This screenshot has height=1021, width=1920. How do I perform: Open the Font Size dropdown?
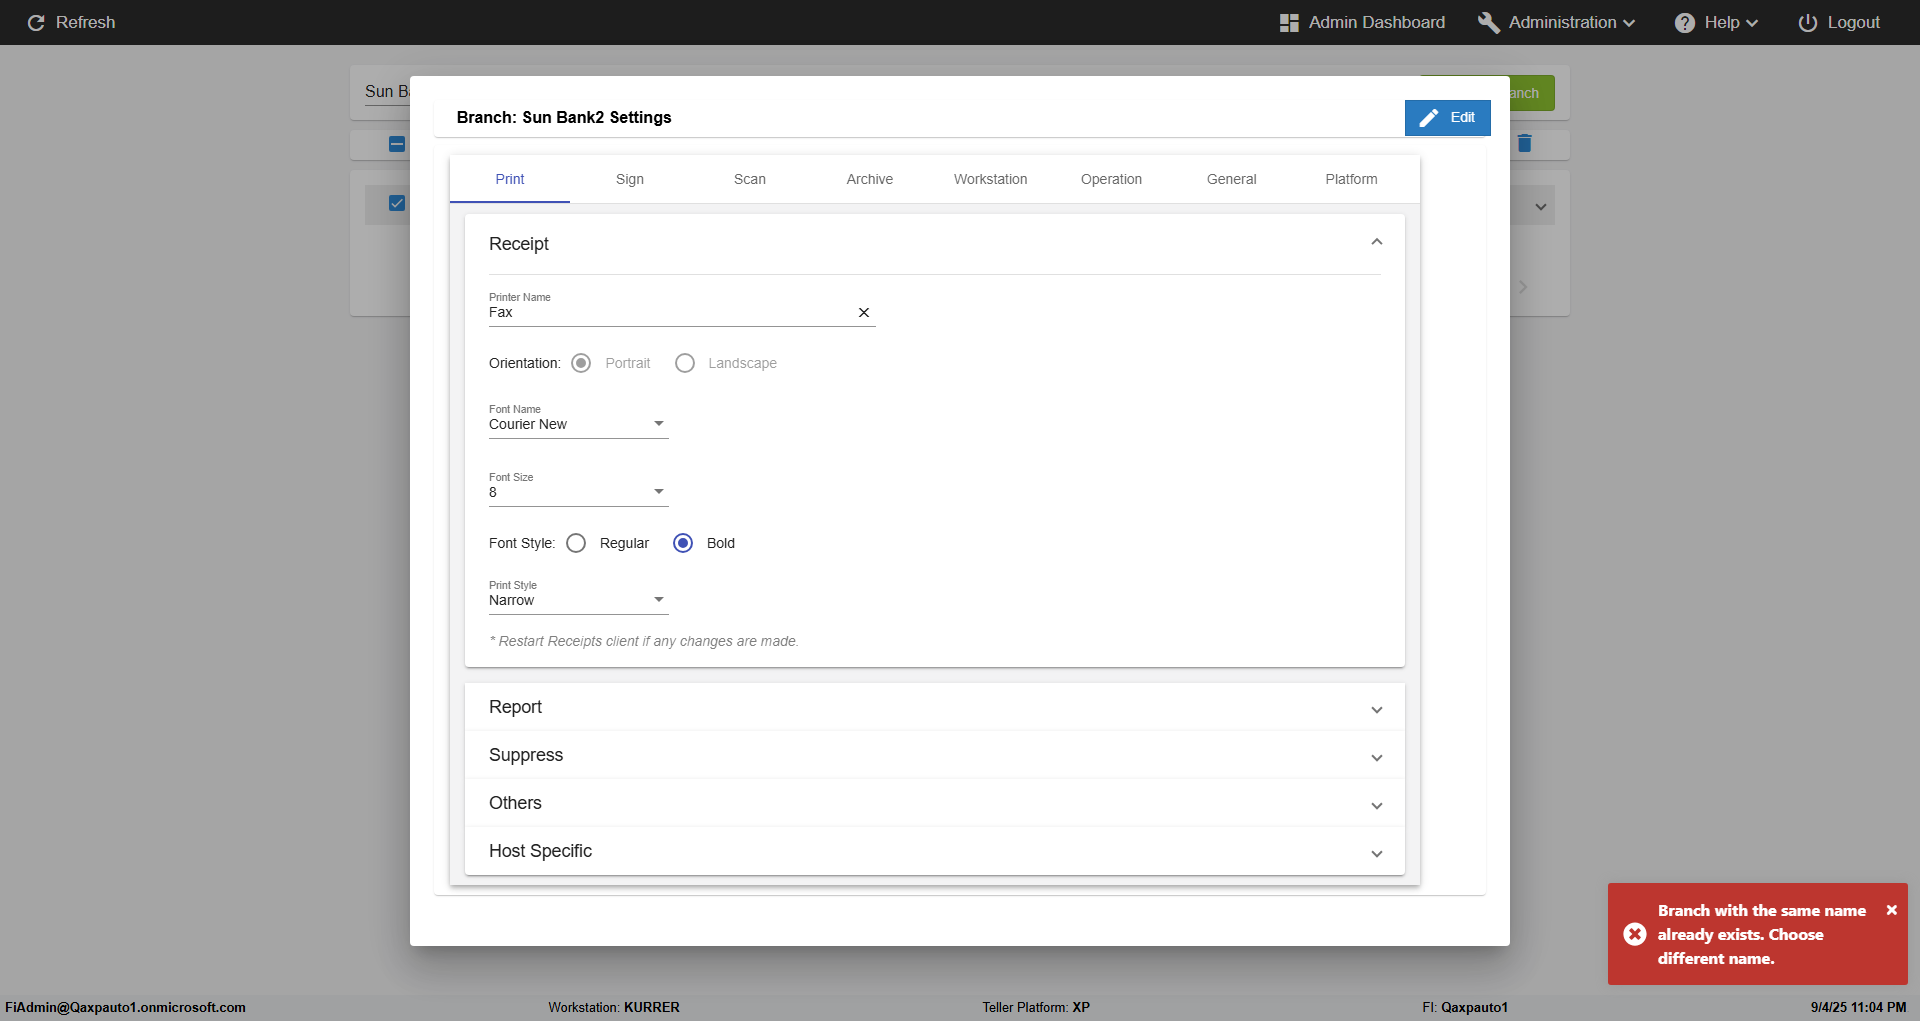[x=578, y=492]
